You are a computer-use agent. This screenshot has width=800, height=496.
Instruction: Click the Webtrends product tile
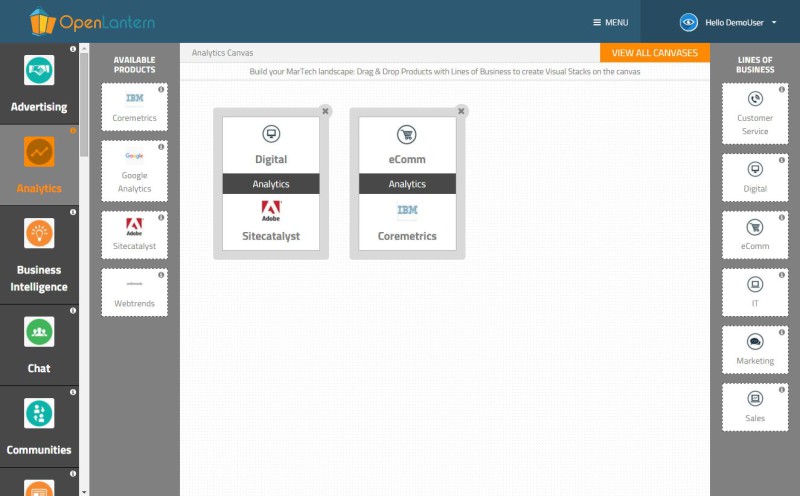pos(134,292)
